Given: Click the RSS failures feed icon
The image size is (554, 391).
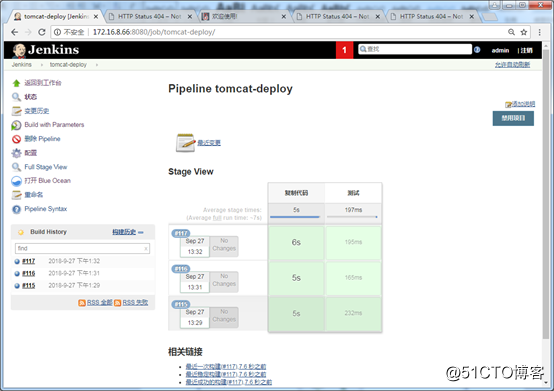Looking at the screenshot, I should (118, 303).
